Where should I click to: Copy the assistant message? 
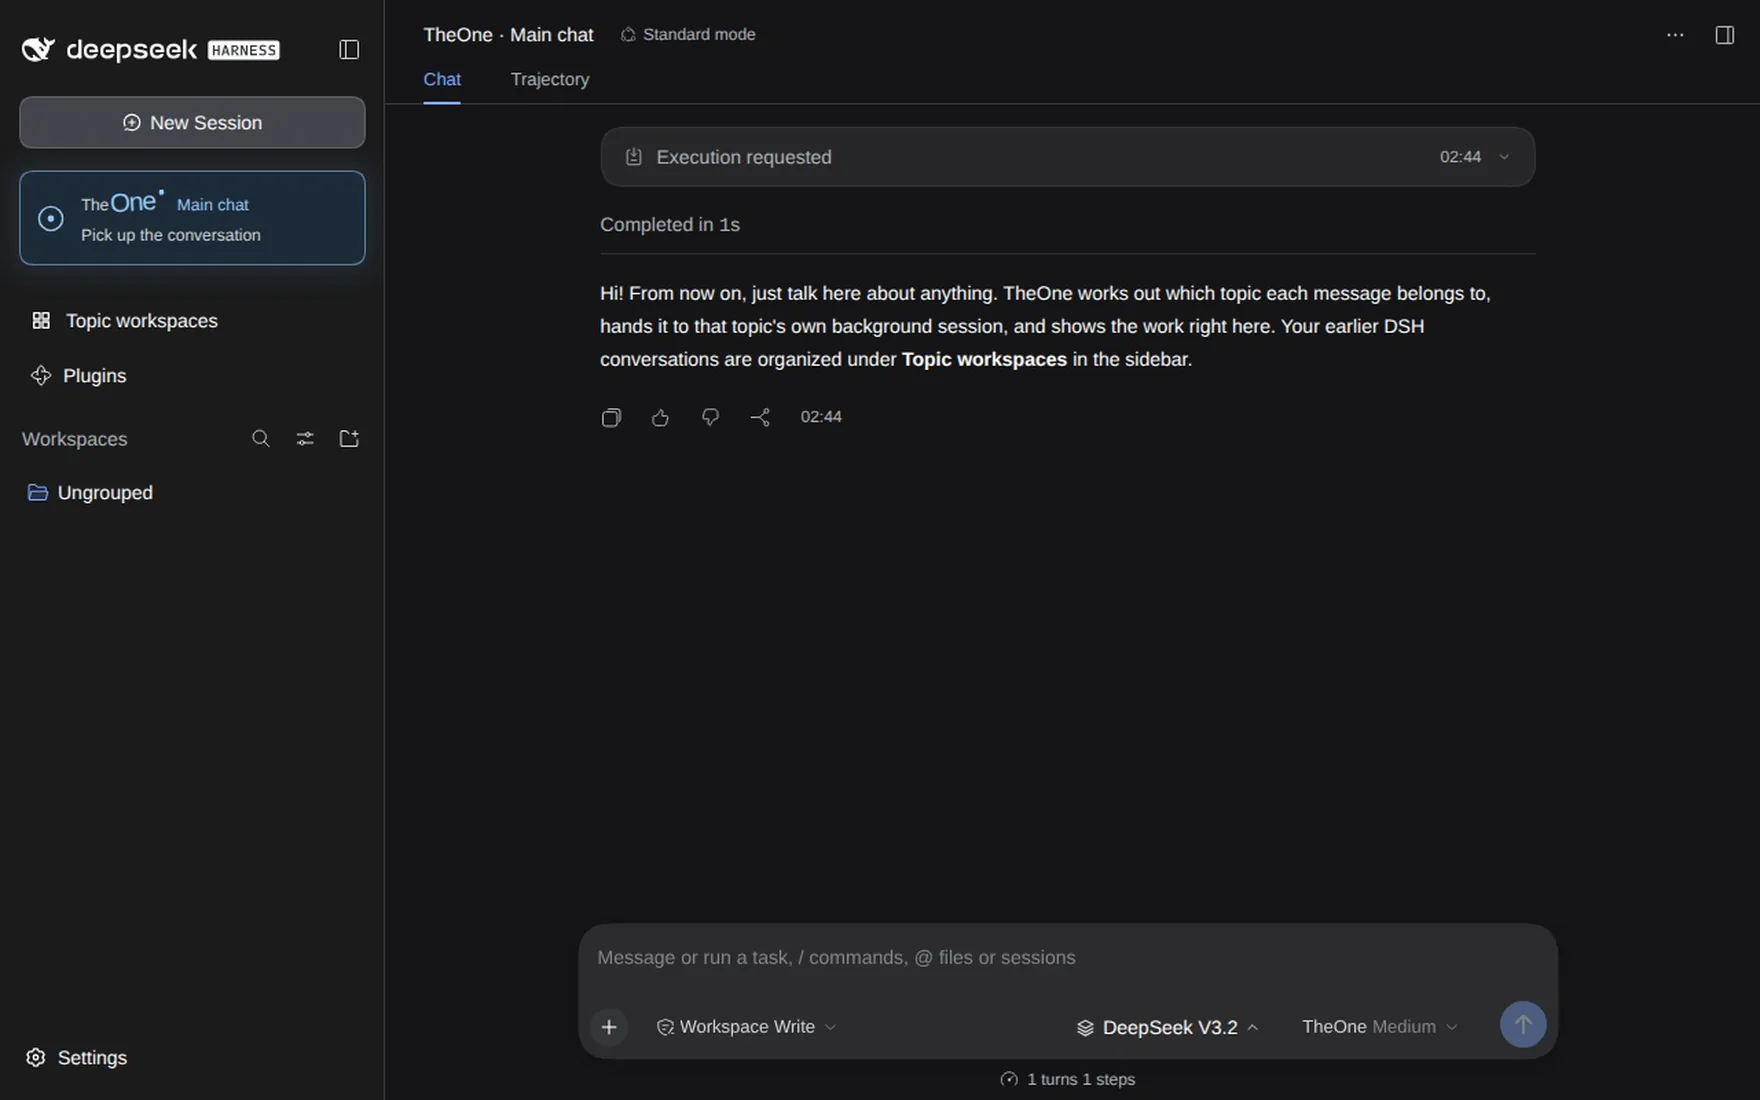click(611, 417)
